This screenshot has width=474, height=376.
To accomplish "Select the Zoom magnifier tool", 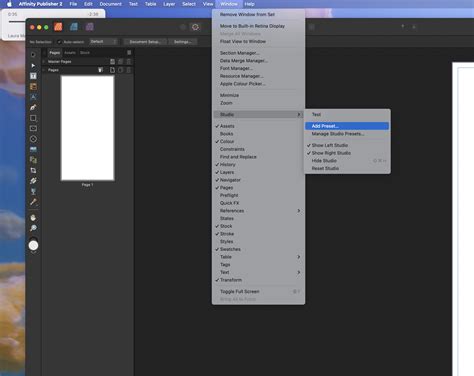I will click(33, 228).
